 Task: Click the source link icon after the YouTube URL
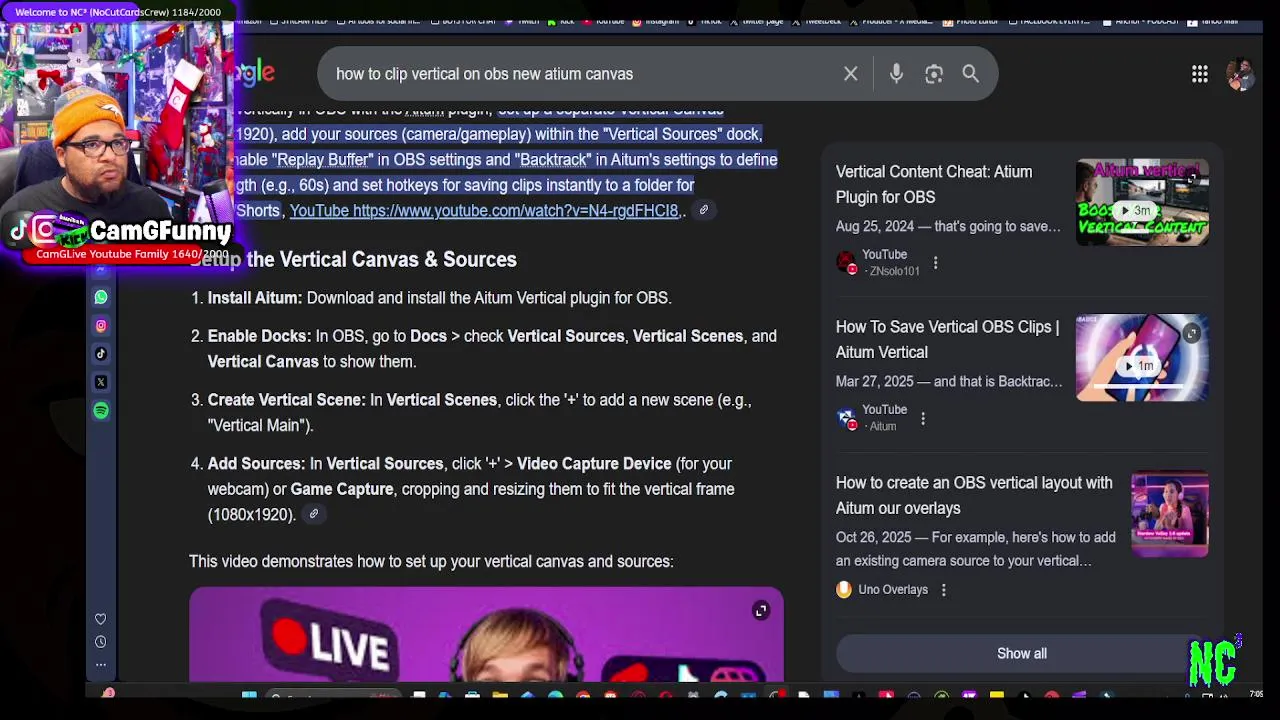point(703,210)
